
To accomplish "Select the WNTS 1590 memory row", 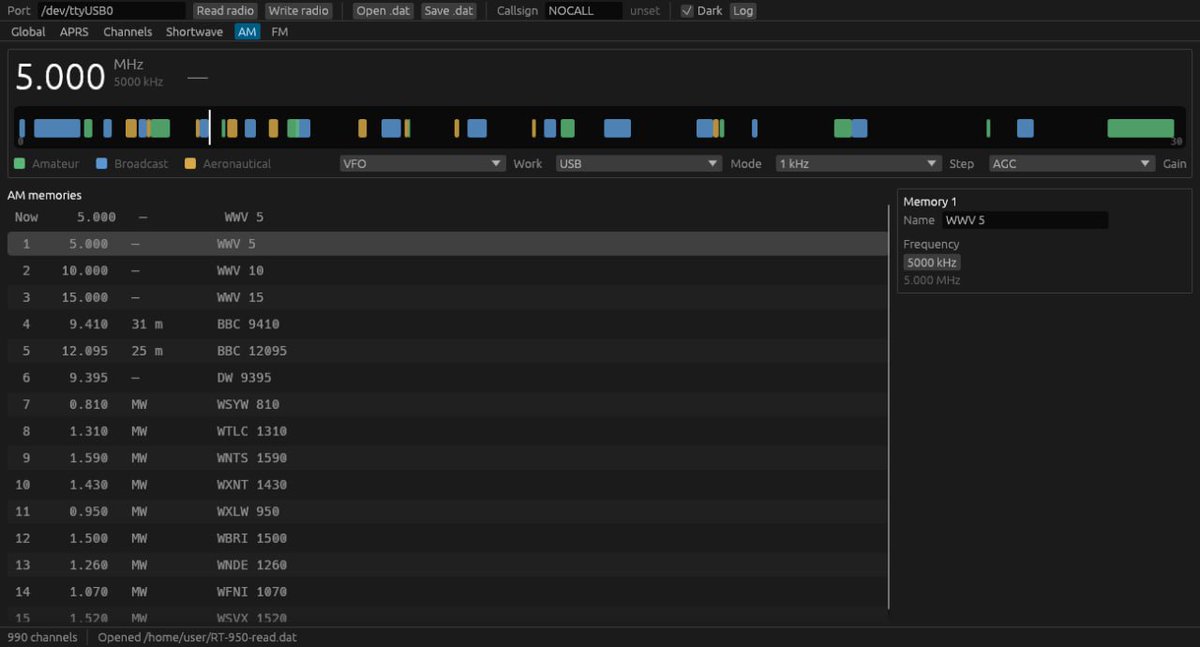I will (x=447, y=458).
